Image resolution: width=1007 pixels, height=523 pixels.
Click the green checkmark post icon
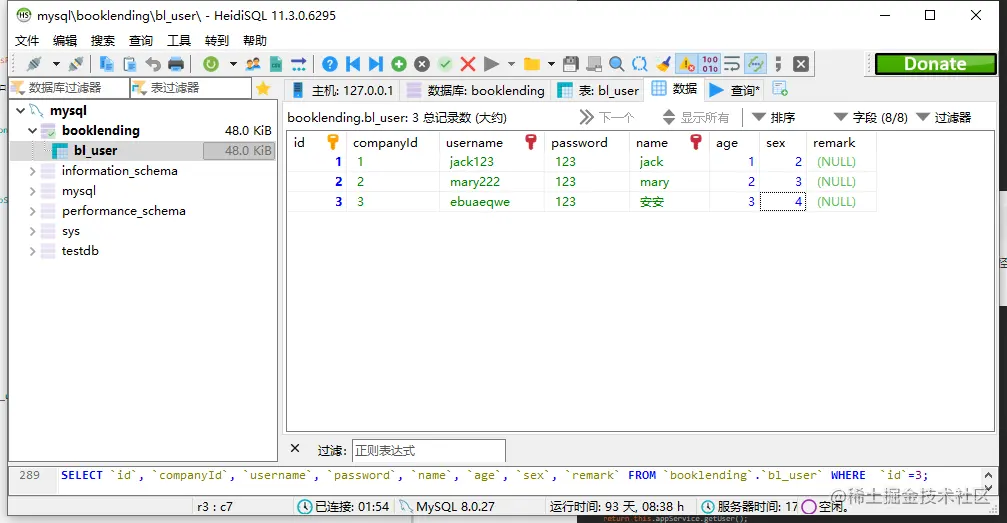pos(445,64)
